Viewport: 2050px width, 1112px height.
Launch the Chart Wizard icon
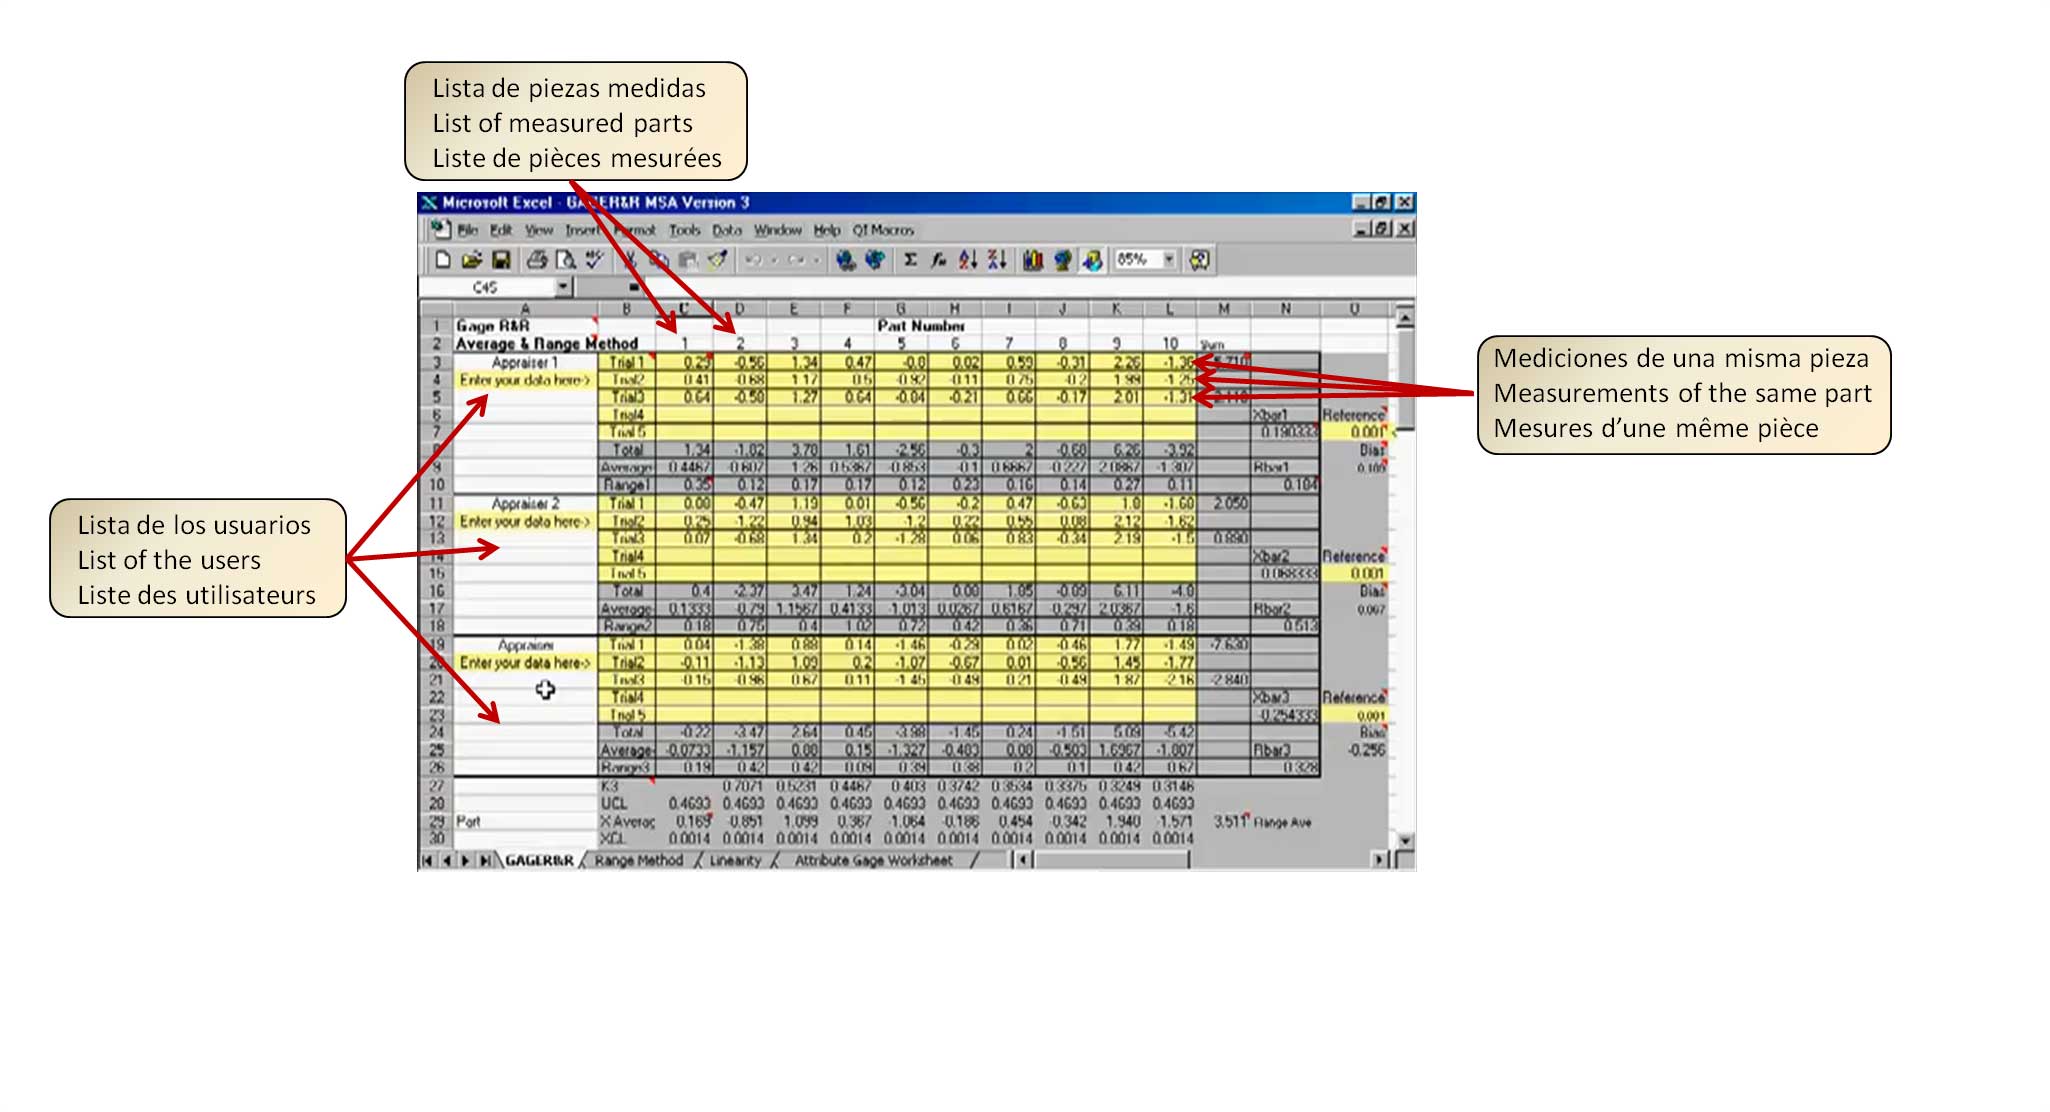coord(1033,260)
